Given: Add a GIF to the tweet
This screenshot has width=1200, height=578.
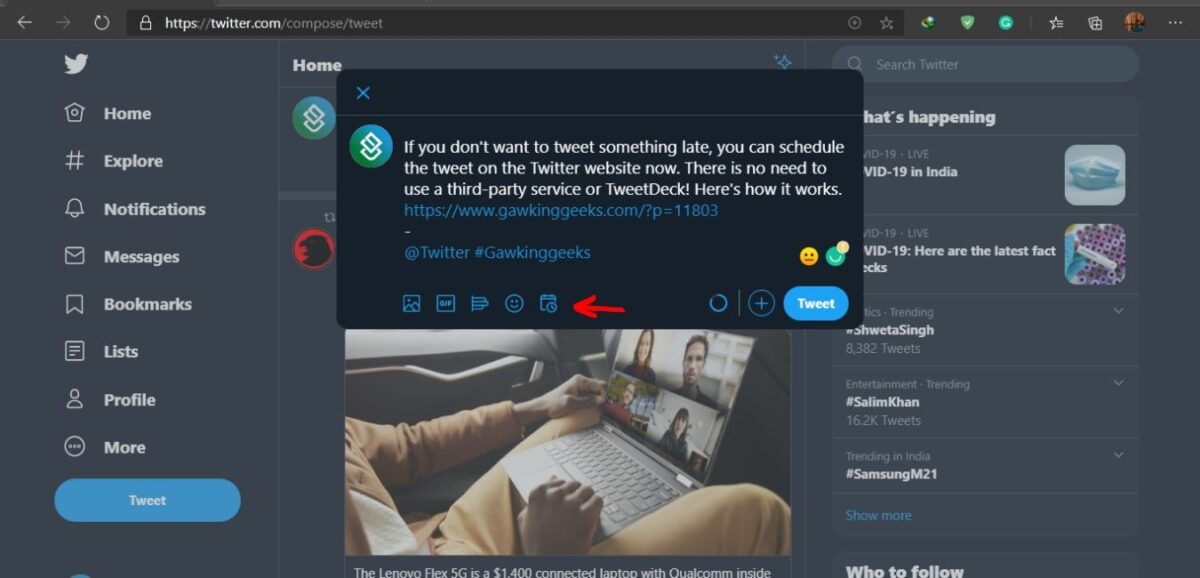Looking at the screenshot, I should (x=445, y=303).
